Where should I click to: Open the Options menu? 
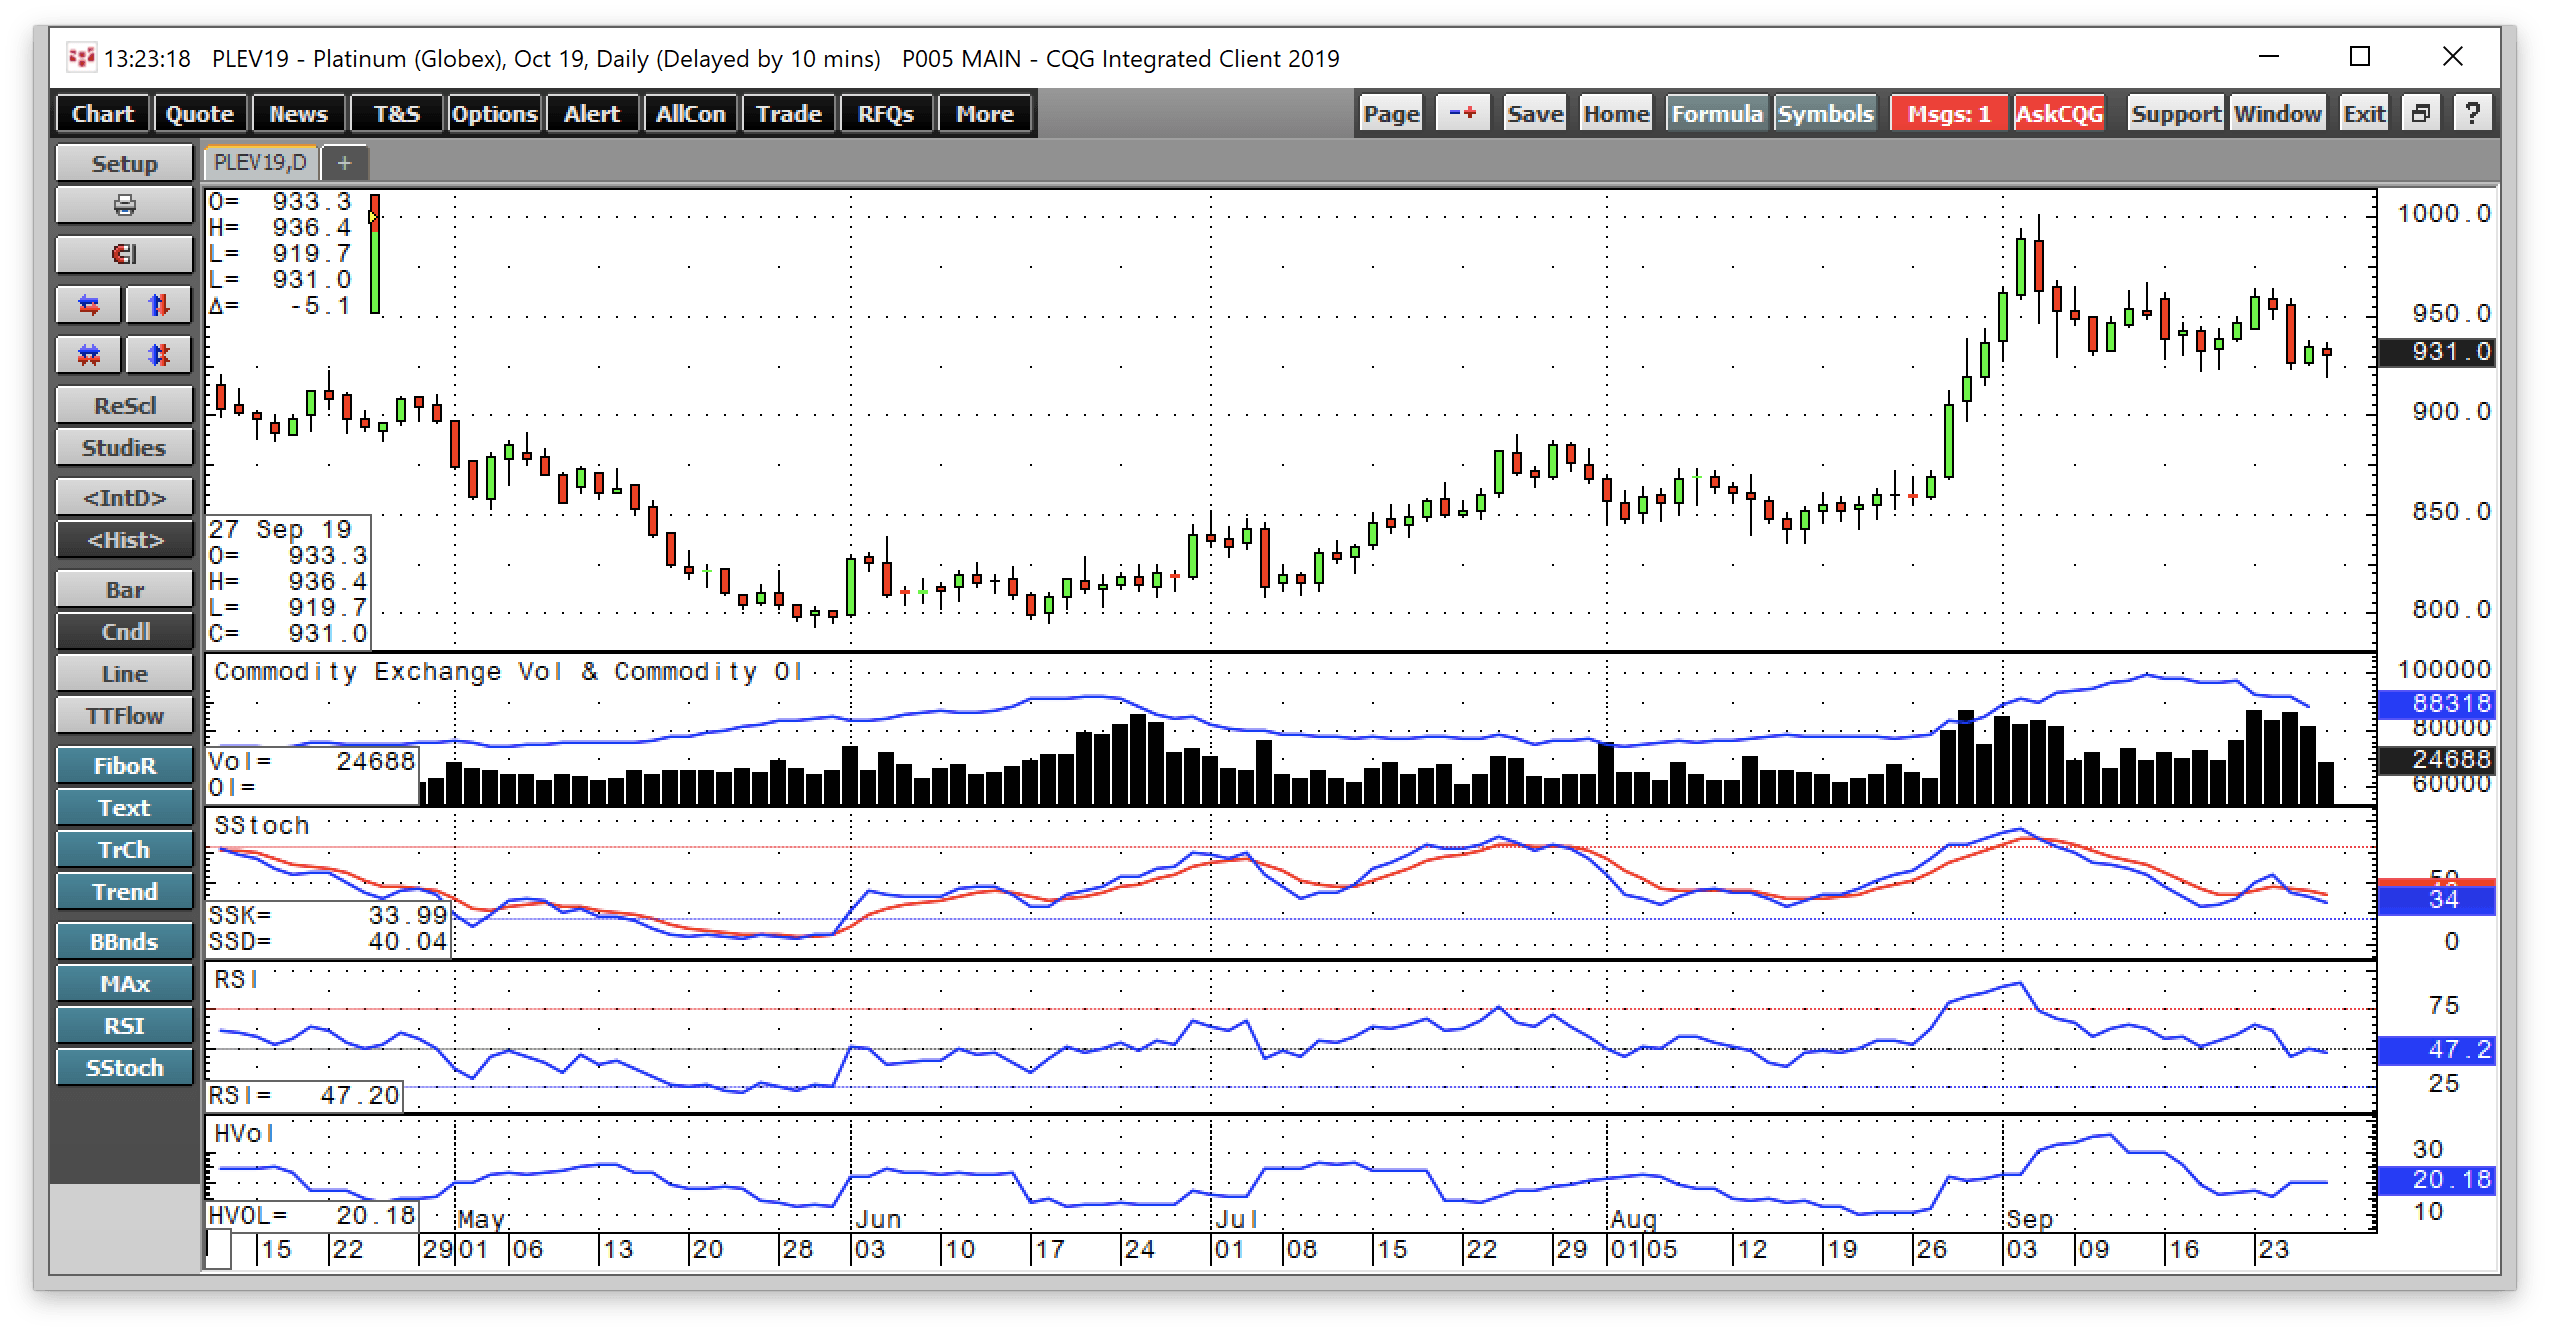(494, 114)
